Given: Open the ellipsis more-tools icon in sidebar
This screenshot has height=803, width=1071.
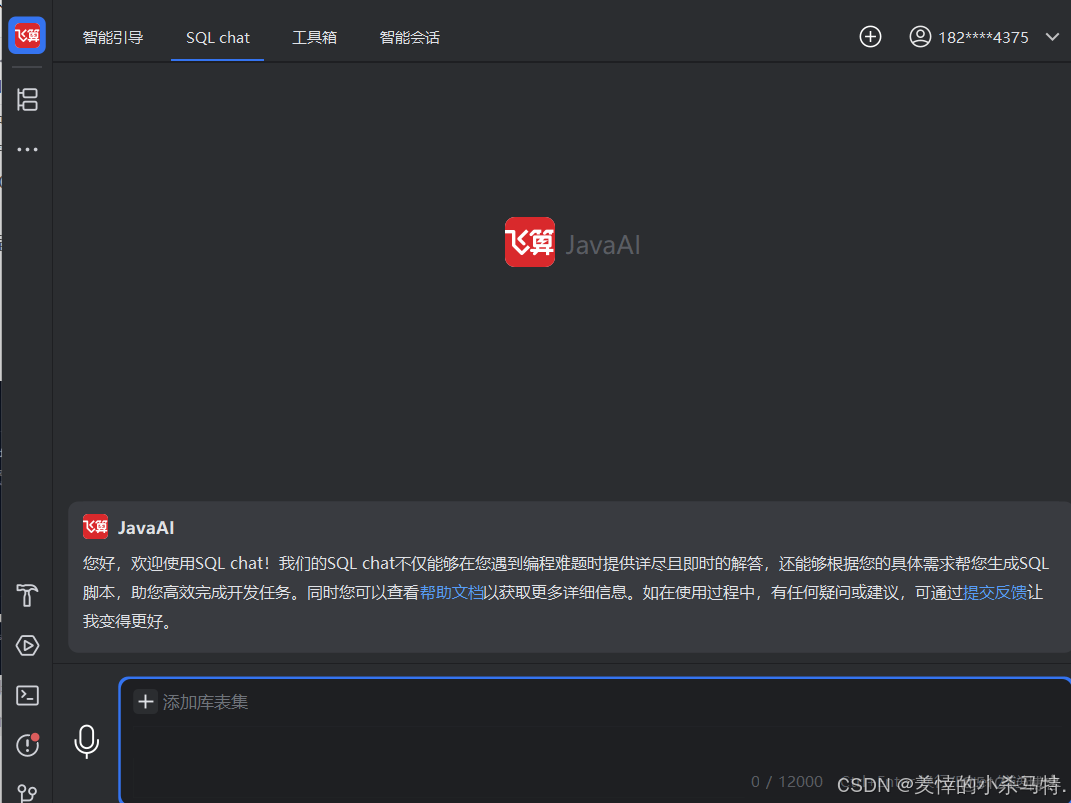Looking at the screenshot, I should [27, 149].
